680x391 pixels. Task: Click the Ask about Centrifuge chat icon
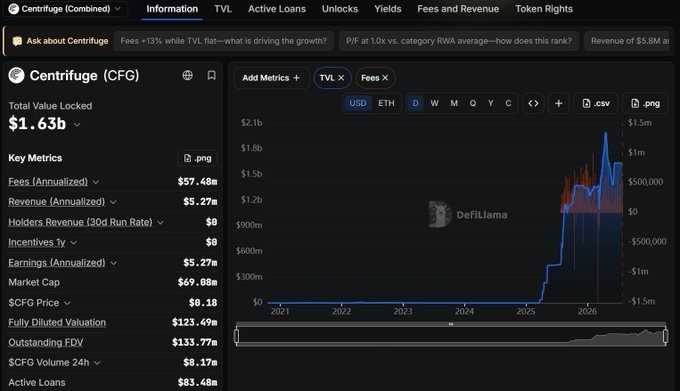pyautogui.click(x=17, y=41)
